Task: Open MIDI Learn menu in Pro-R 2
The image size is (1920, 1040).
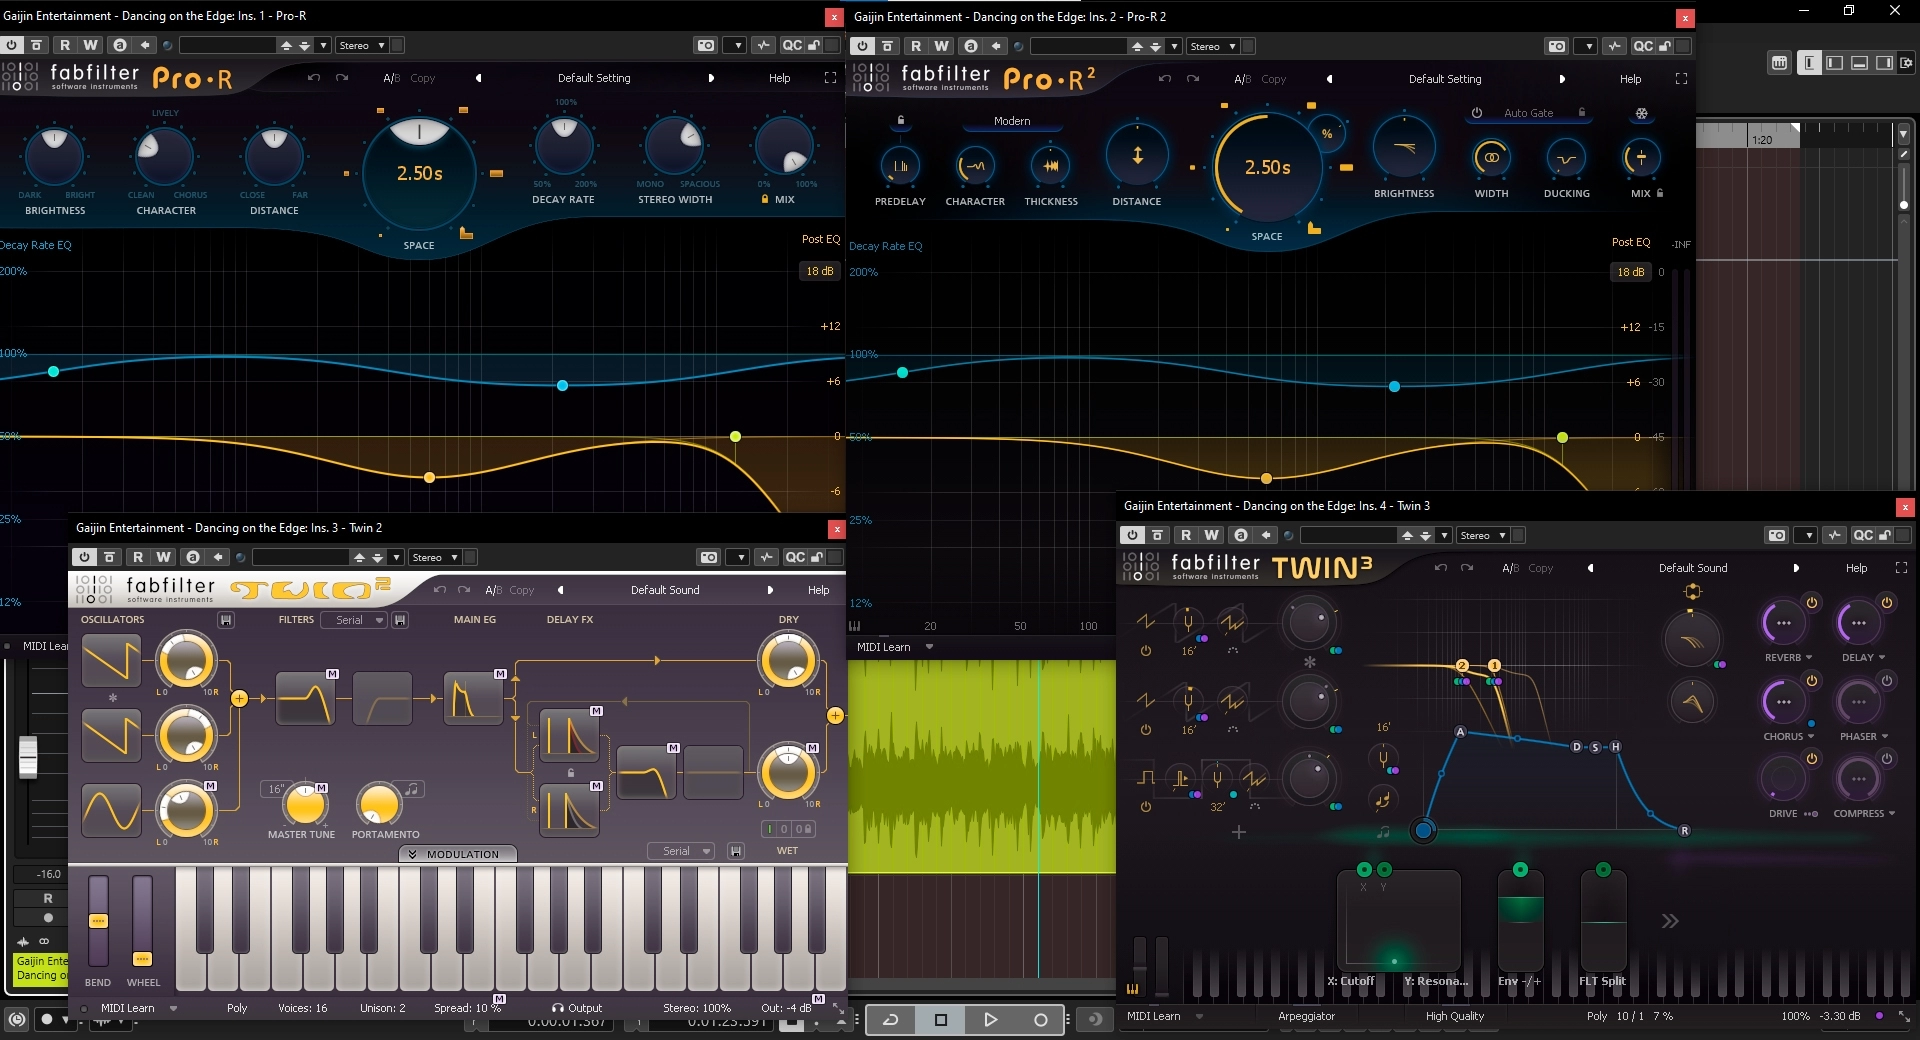Action: coord(894,647)
